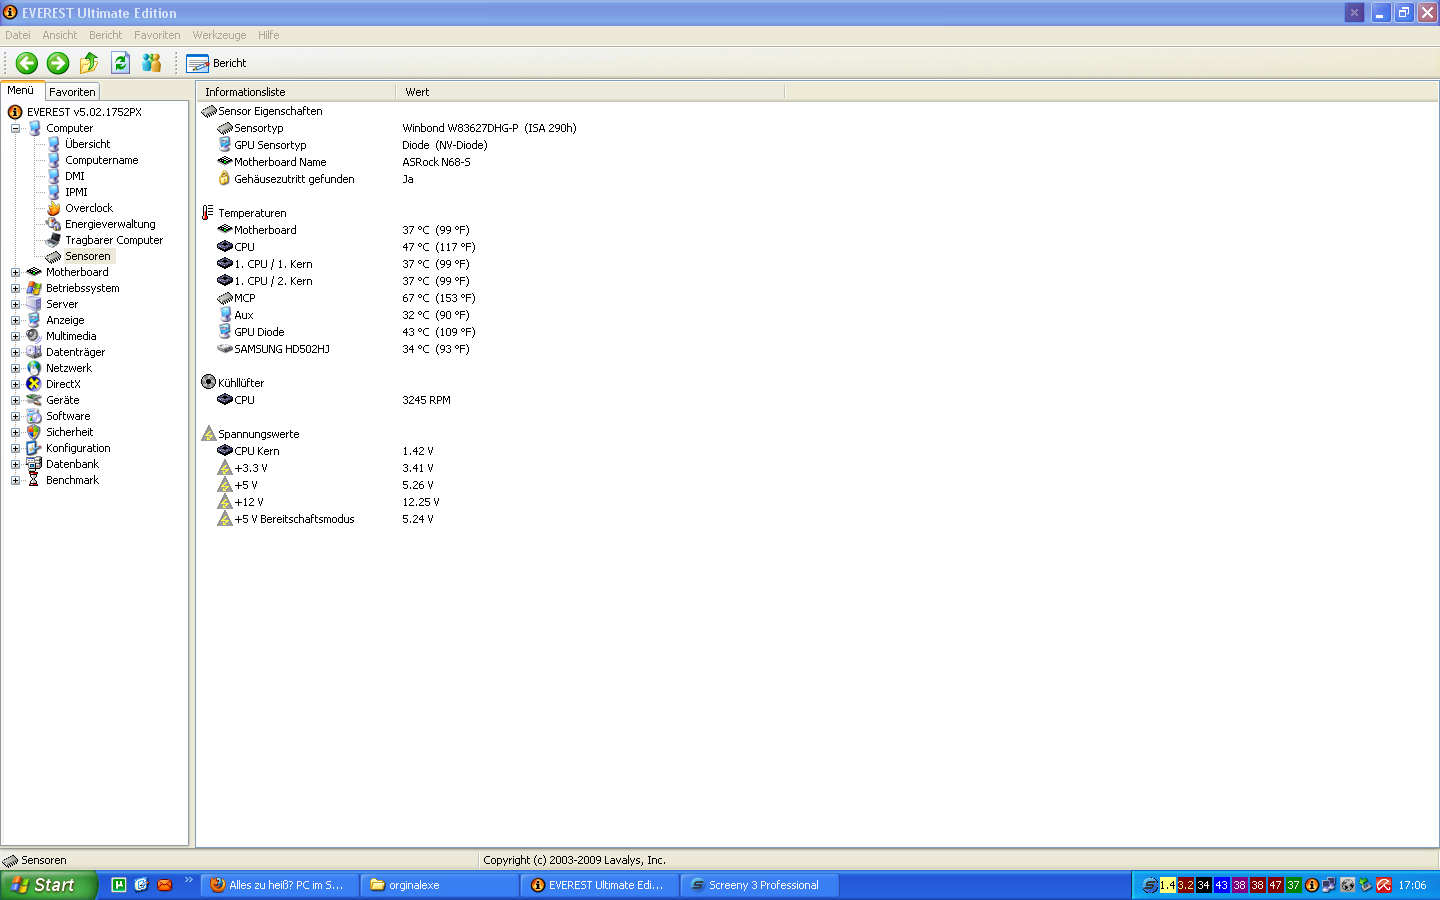This screenshot has height=900, width=1440.
Task: Click the two-people icon in the toolbar
Action: coord(151,63)
